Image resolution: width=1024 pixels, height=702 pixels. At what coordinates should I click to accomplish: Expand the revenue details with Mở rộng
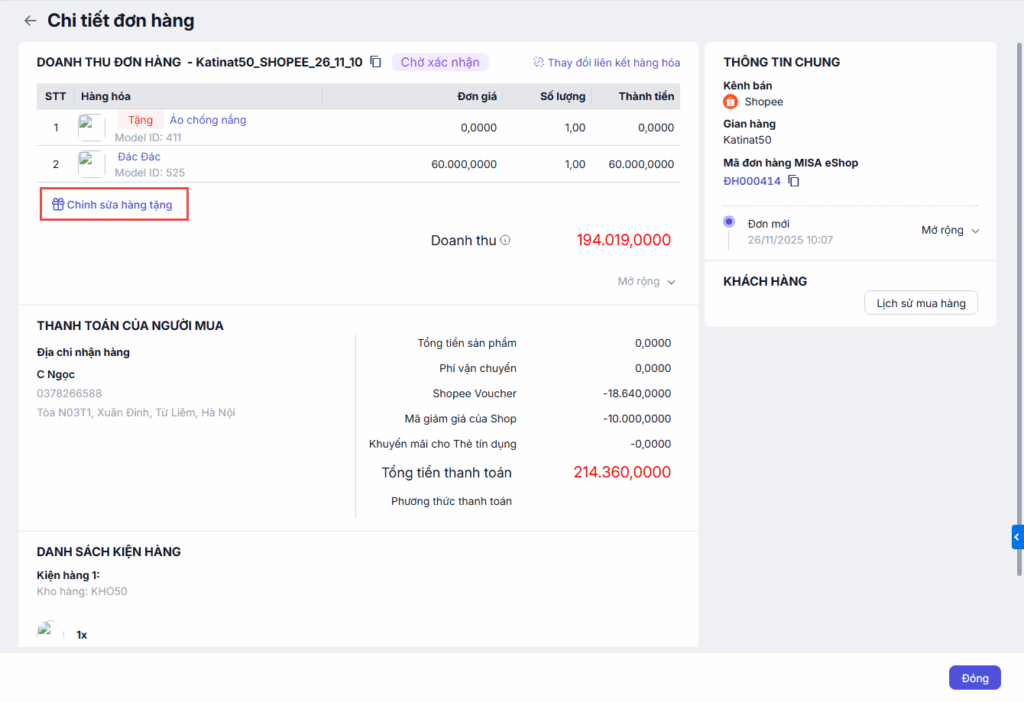pos(646,282)
